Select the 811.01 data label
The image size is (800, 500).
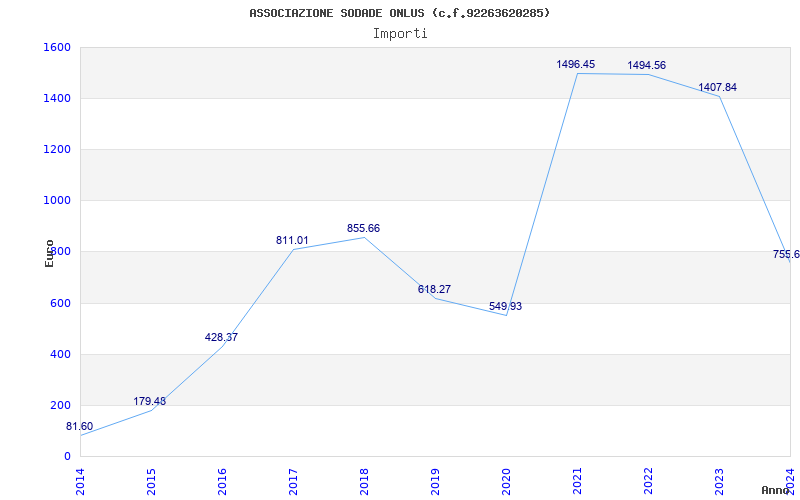point(292,240)
